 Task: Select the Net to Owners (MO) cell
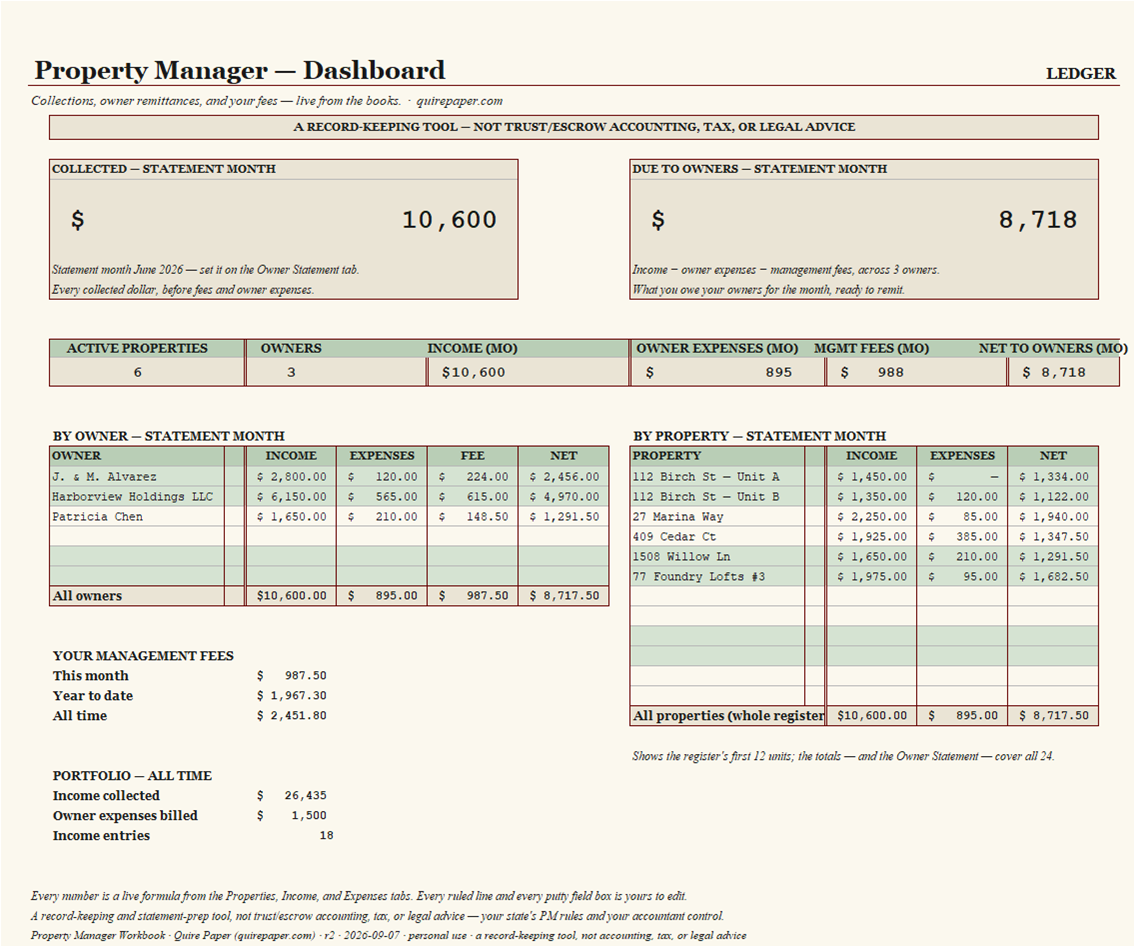1063,372
